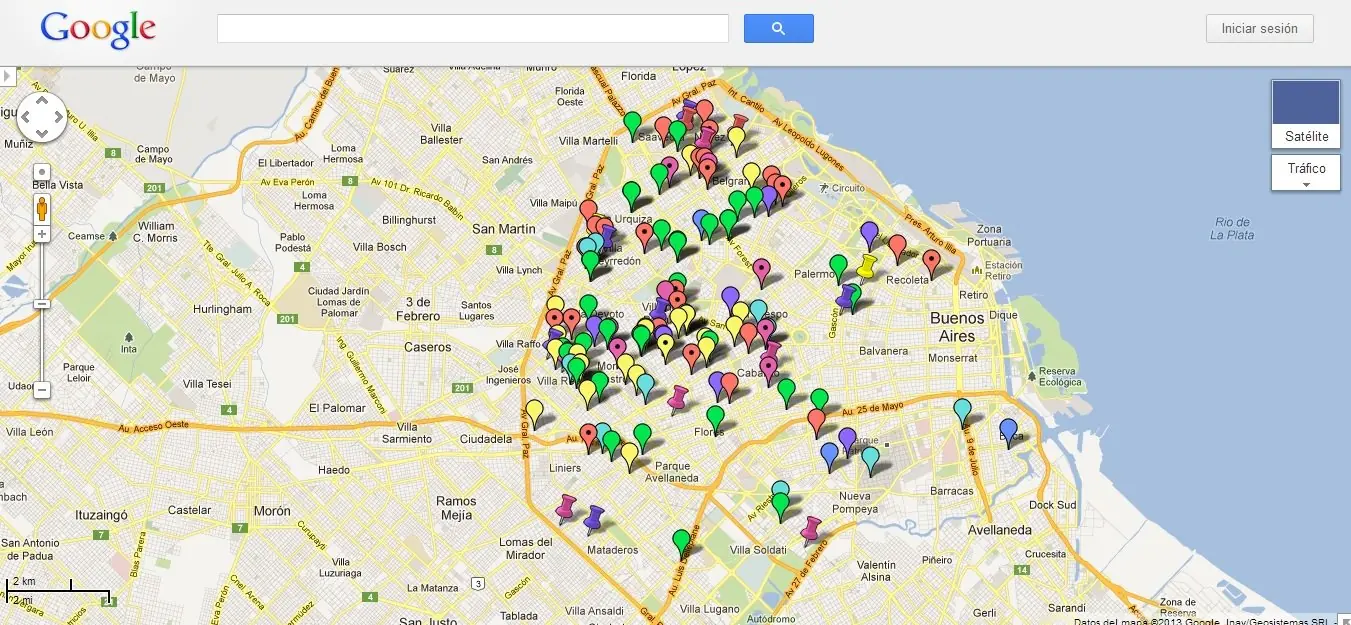The width and height of the screenshot is (1351, 625).
Task: Zoom out with the minus button
Action: [42, 390]
